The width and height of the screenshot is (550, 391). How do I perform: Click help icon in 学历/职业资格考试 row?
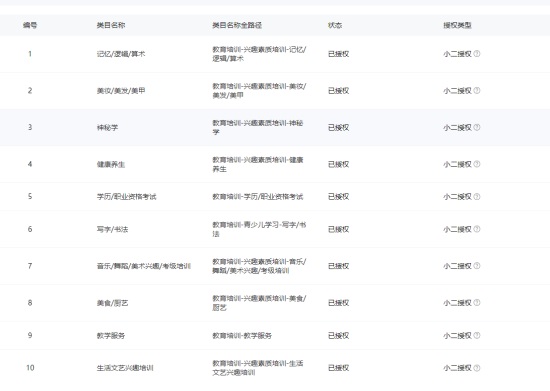click(x=477, y=197)
